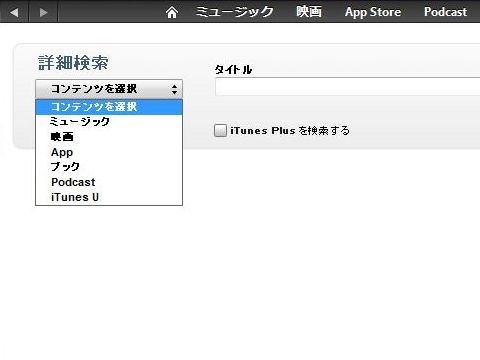Go back with the left arrow button
This screenshot has height=360, width=480.
pyautogui.click(x=14, y=12)
